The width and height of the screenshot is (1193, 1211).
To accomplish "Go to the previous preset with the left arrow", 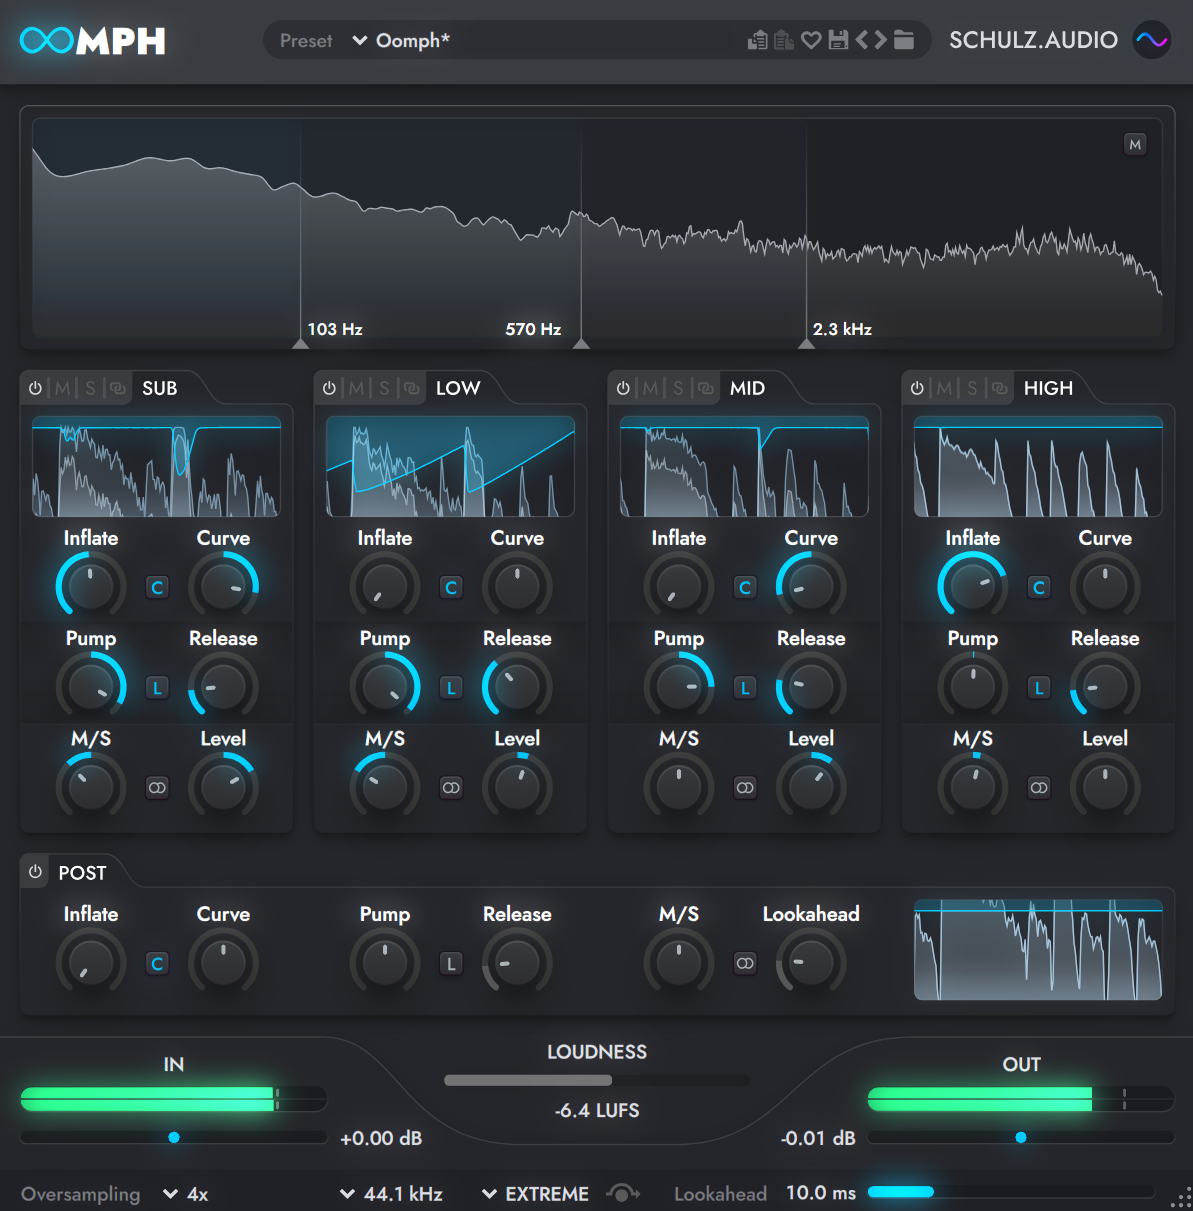I will click(x=864, y=39).
